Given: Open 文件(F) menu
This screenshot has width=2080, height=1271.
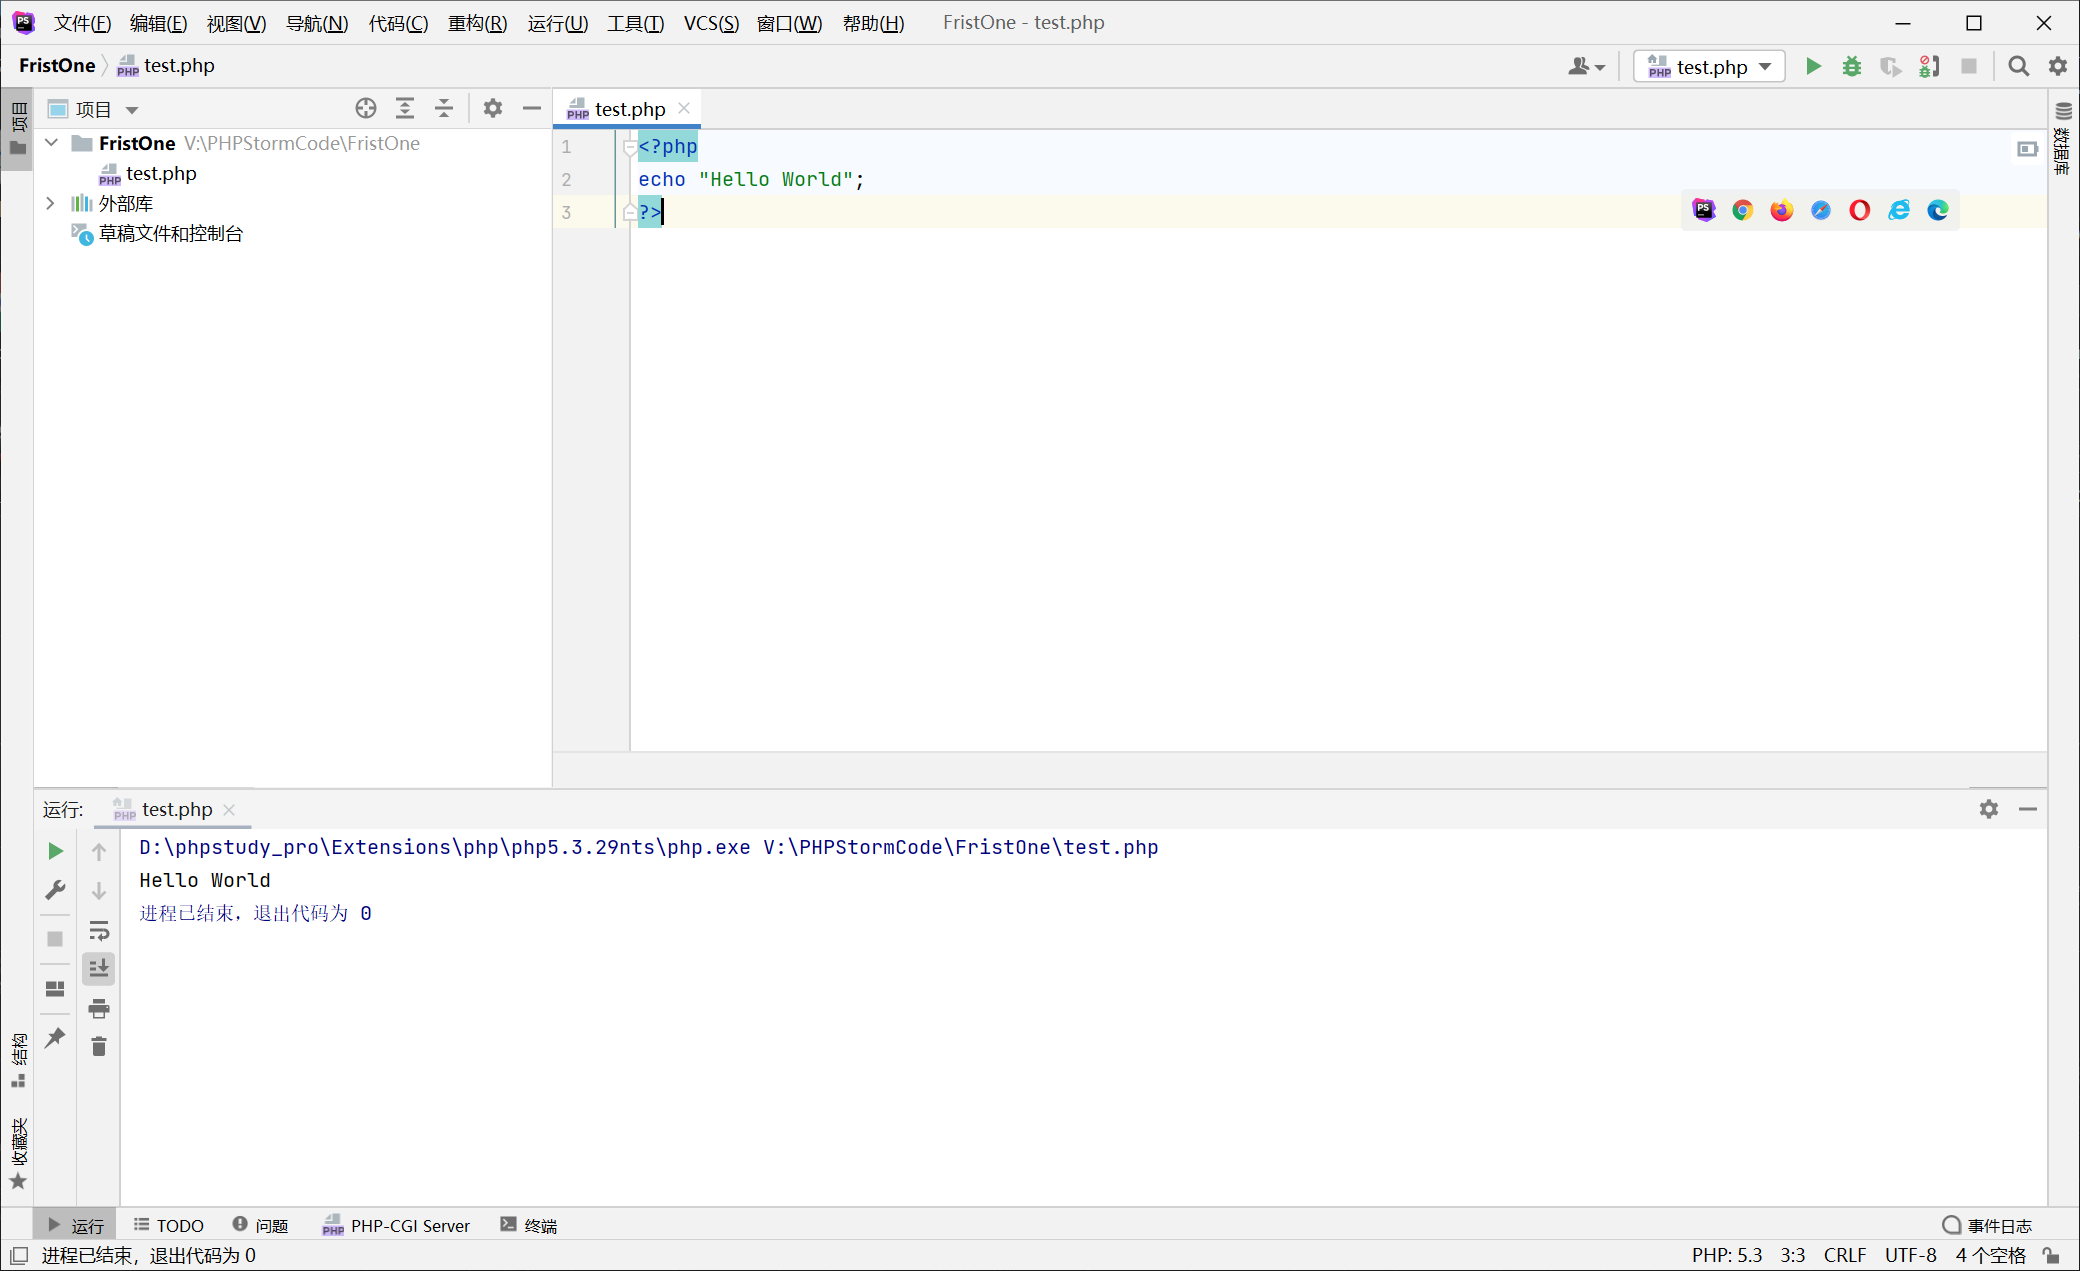Looking at the screenshot, I should [x=82, y=23].
